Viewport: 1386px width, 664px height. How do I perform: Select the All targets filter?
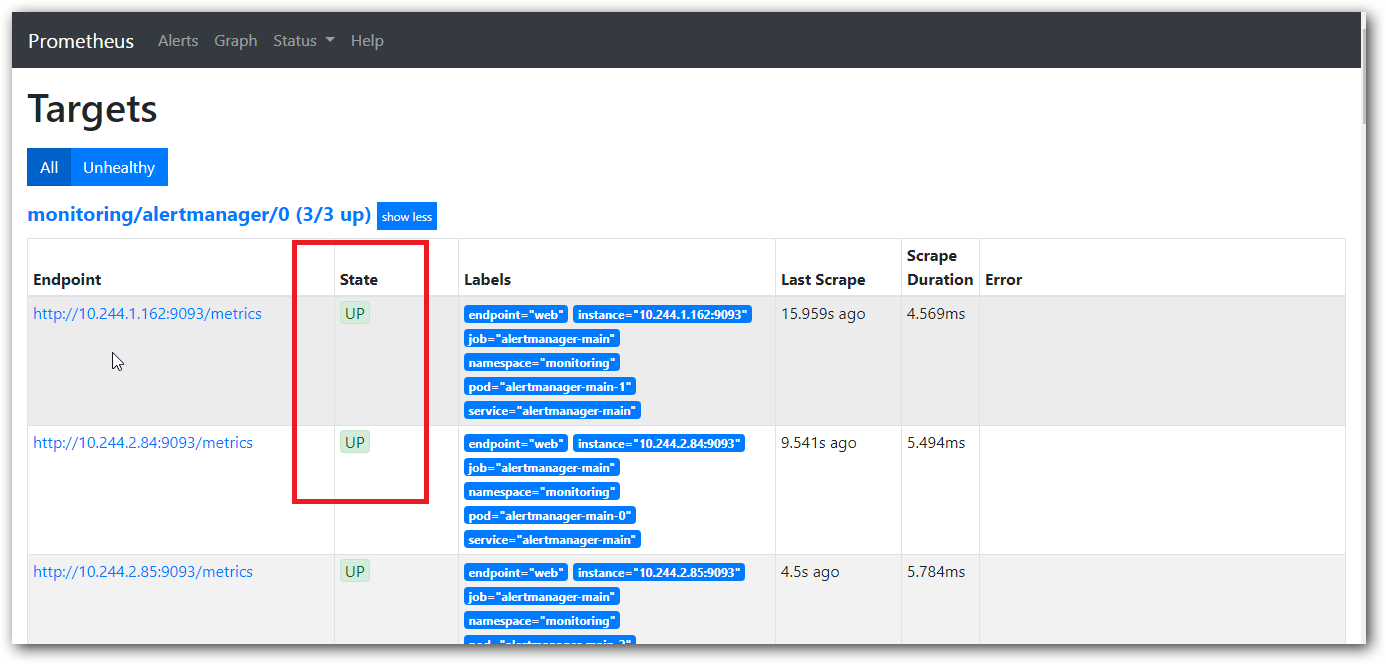(x=49, y=168)
